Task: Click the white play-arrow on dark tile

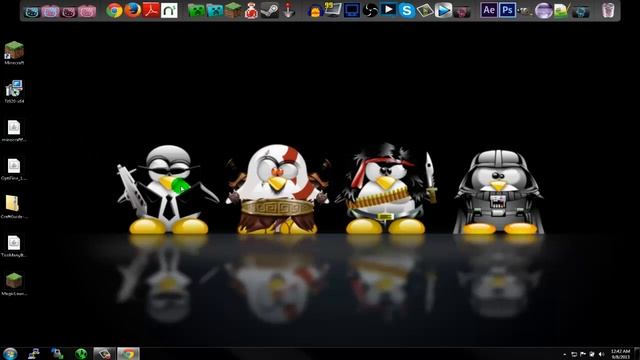Action: (x=389, y=9)
